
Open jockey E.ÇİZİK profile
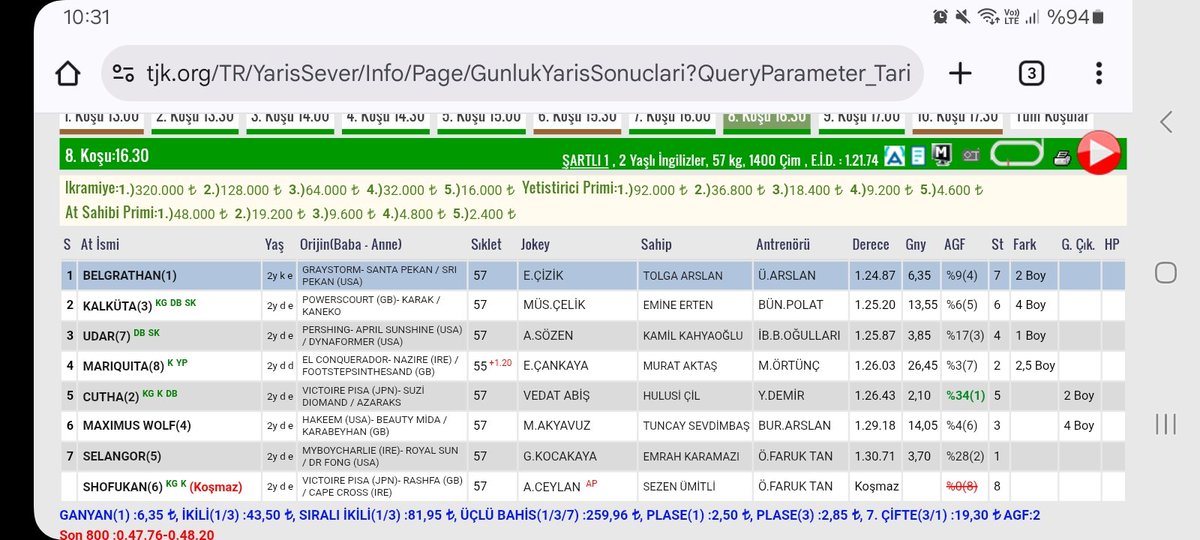(x=543, y=276)
